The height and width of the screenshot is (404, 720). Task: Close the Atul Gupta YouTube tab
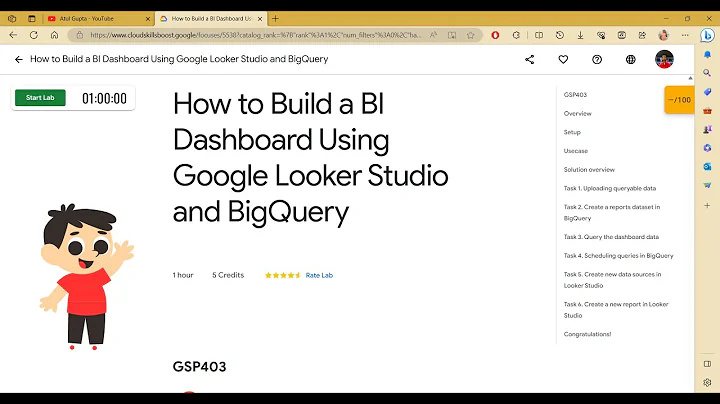pos(147,19)
